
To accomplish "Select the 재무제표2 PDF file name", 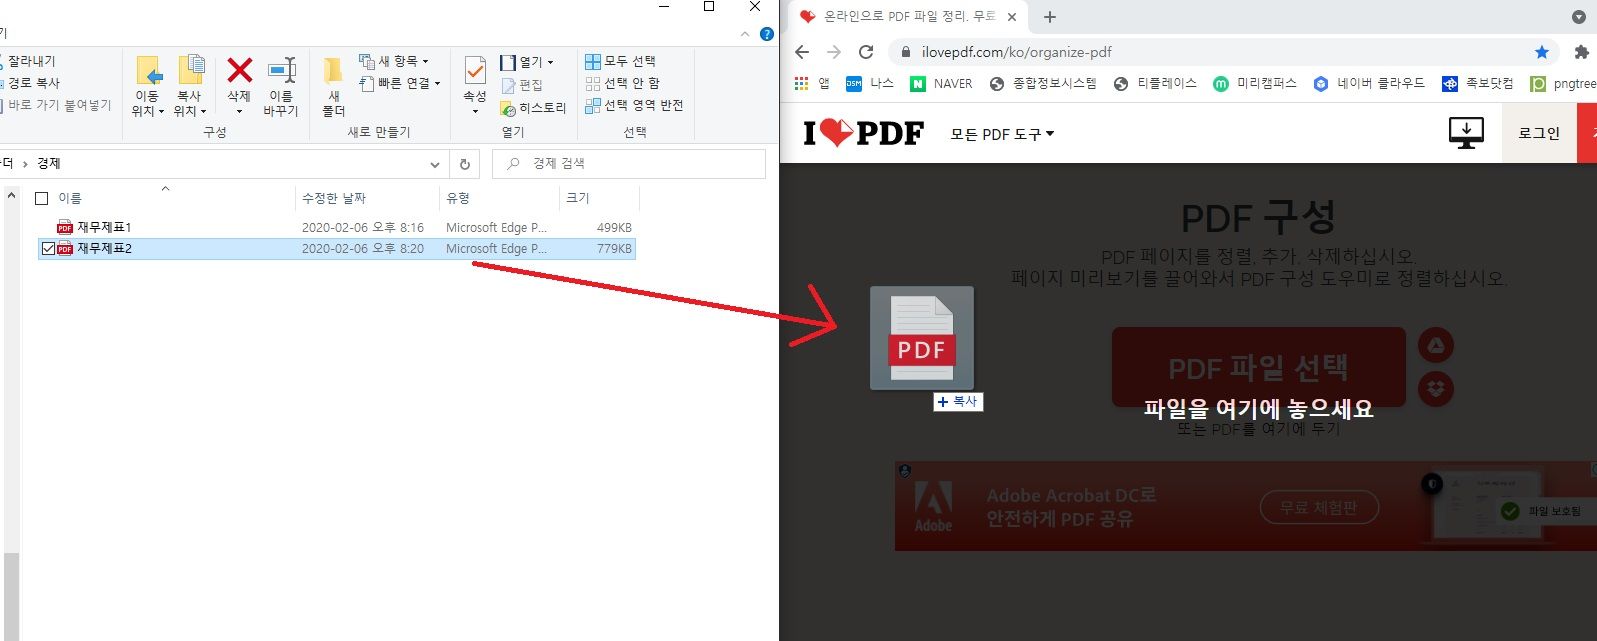I will click(105, 249).
